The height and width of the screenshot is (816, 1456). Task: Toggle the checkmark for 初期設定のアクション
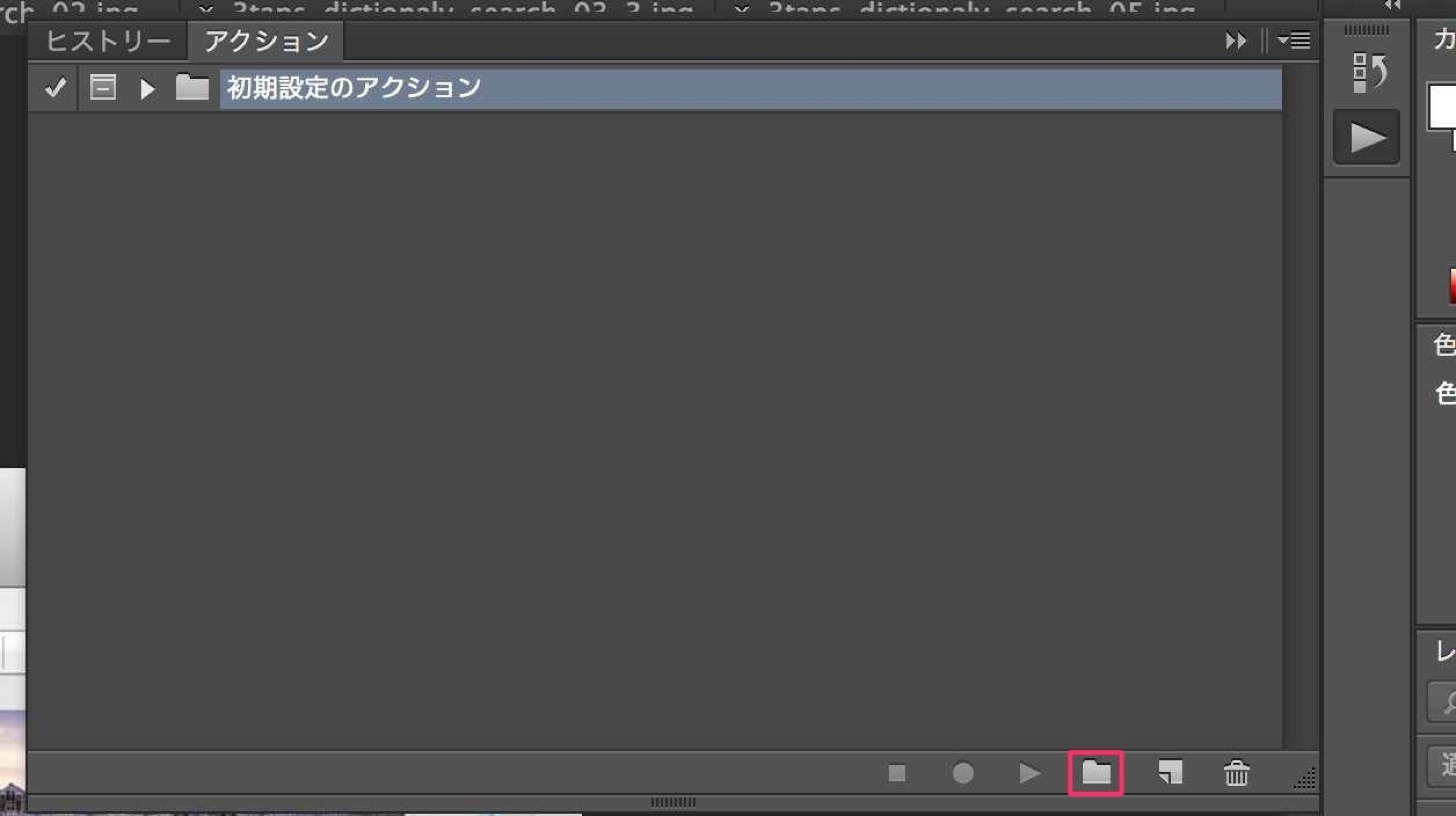(55, 88)
